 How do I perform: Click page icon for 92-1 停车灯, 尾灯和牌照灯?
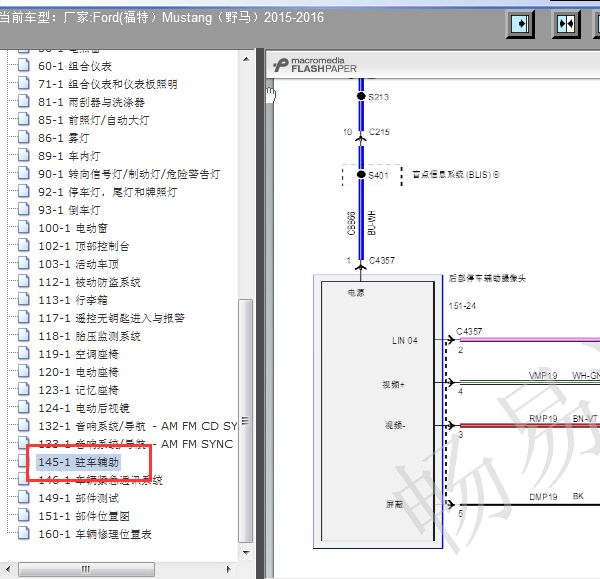click(24, 191)
